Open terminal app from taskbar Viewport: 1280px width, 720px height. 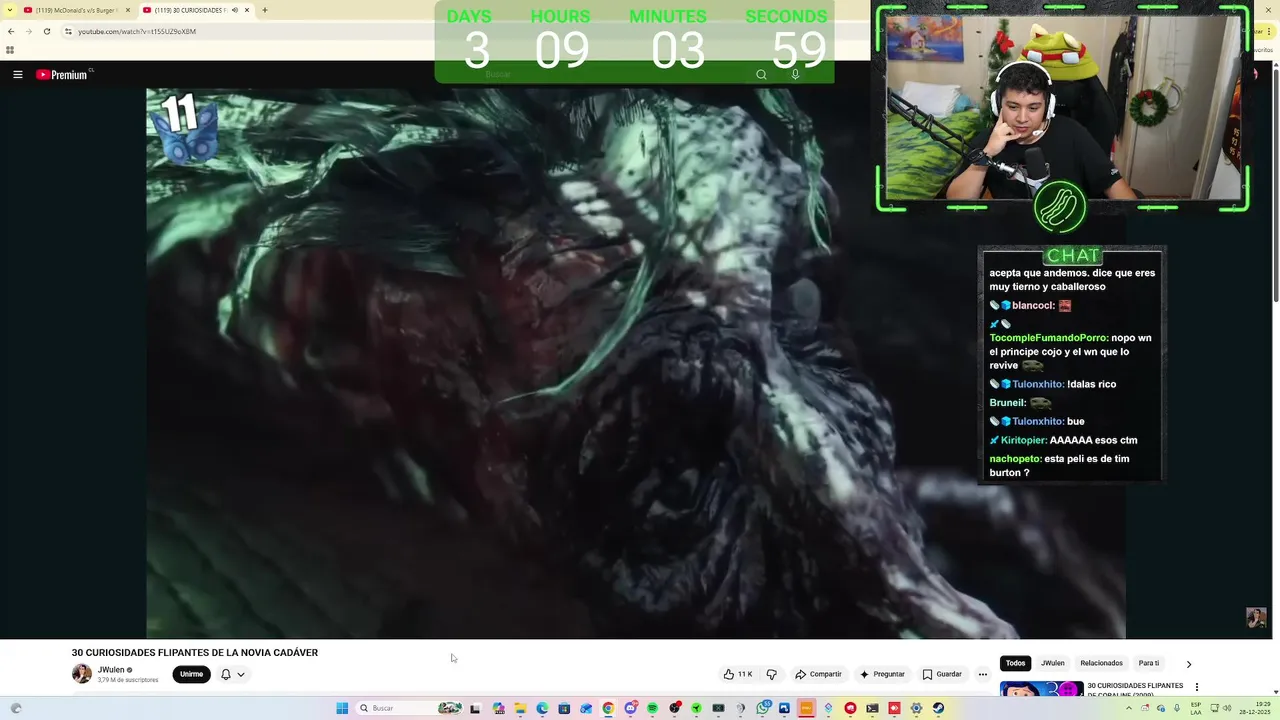coord(872,708)
